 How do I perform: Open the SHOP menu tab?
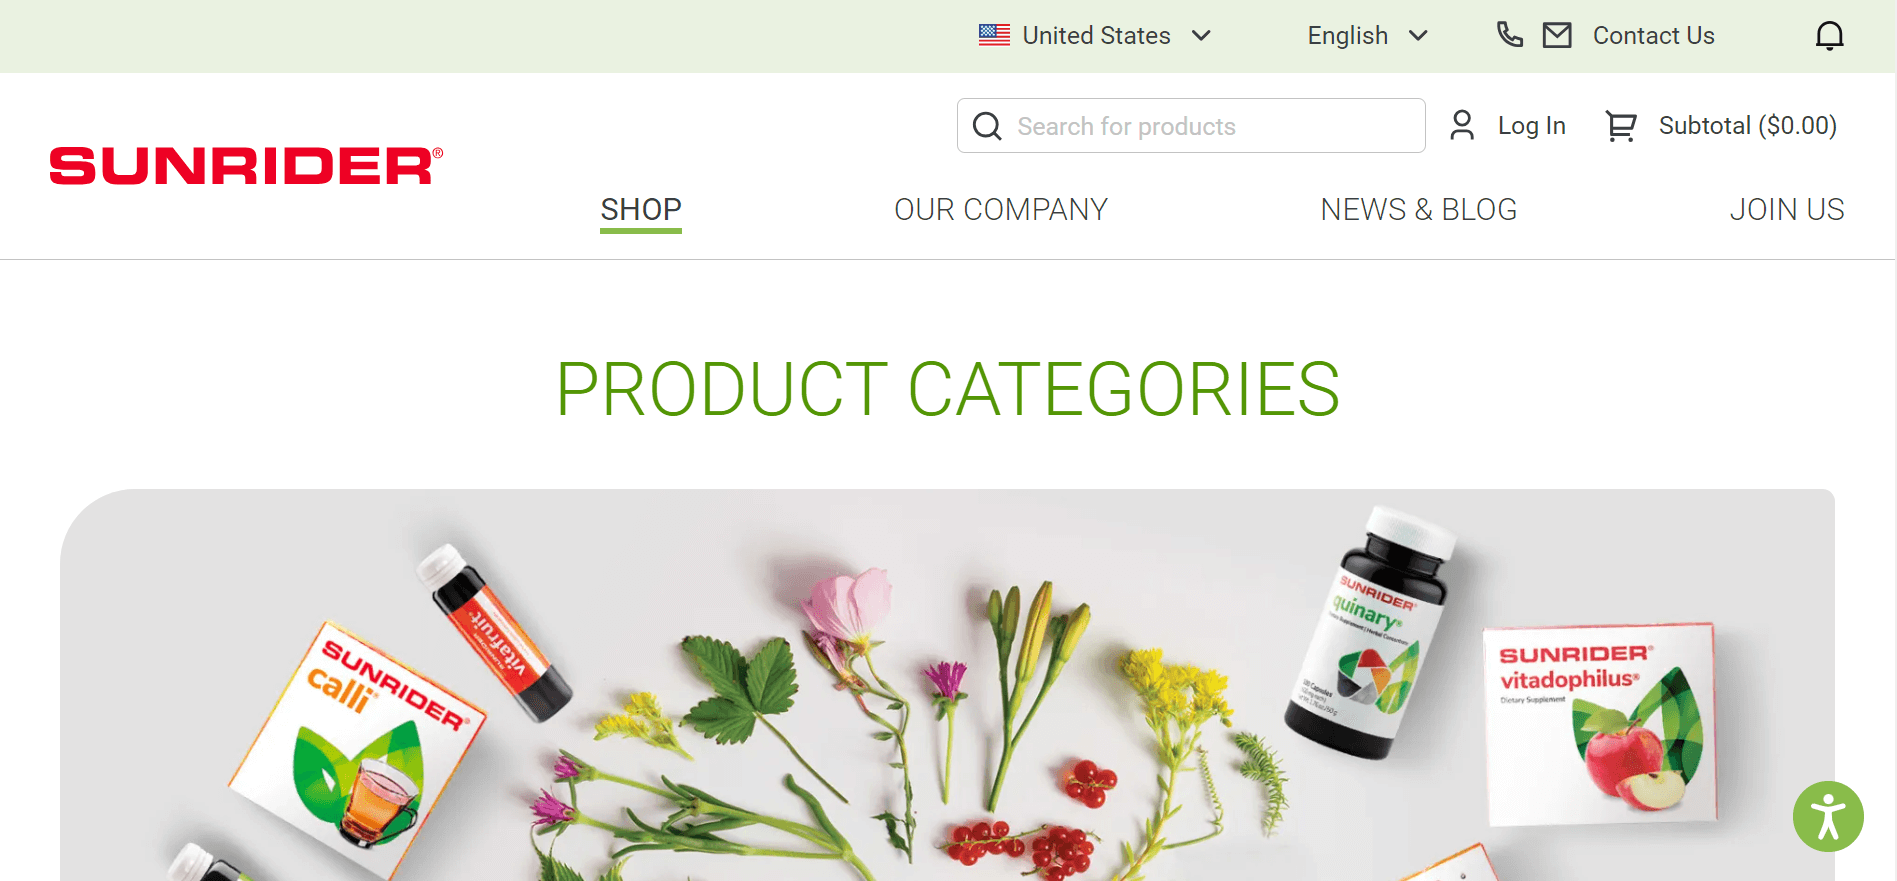(641, 210)
